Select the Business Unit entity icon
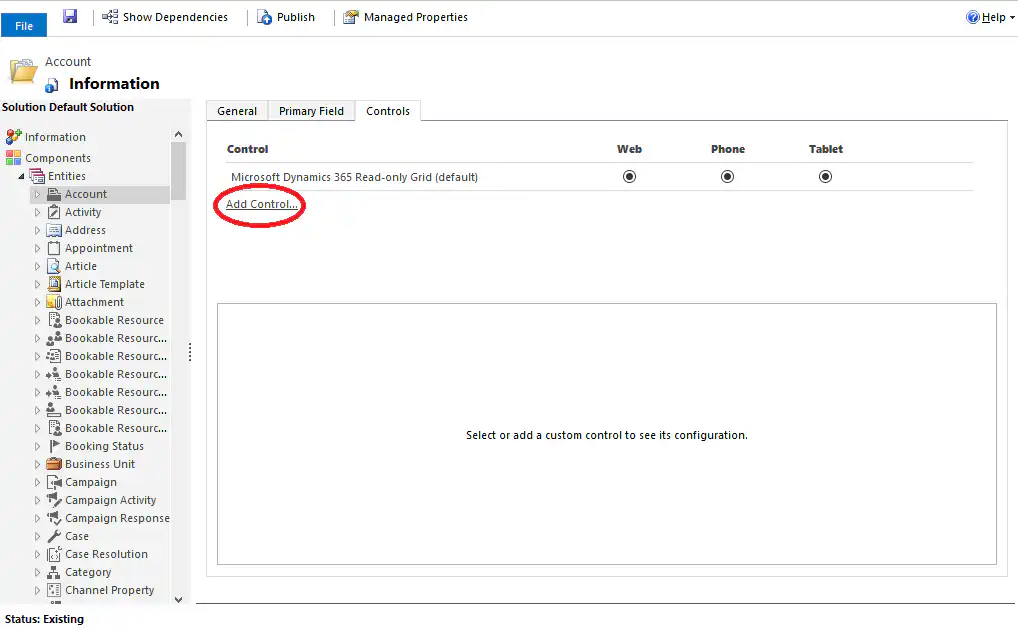Screen dimensions: 1018x629 52,463
